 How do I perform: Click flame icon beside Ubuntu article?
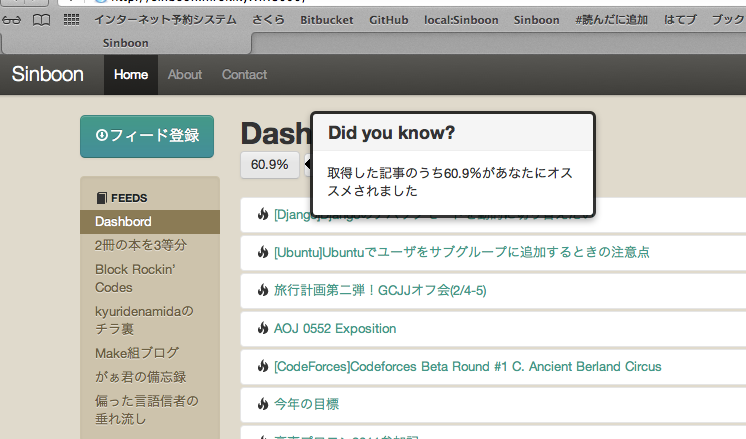(x=263, y=252)
